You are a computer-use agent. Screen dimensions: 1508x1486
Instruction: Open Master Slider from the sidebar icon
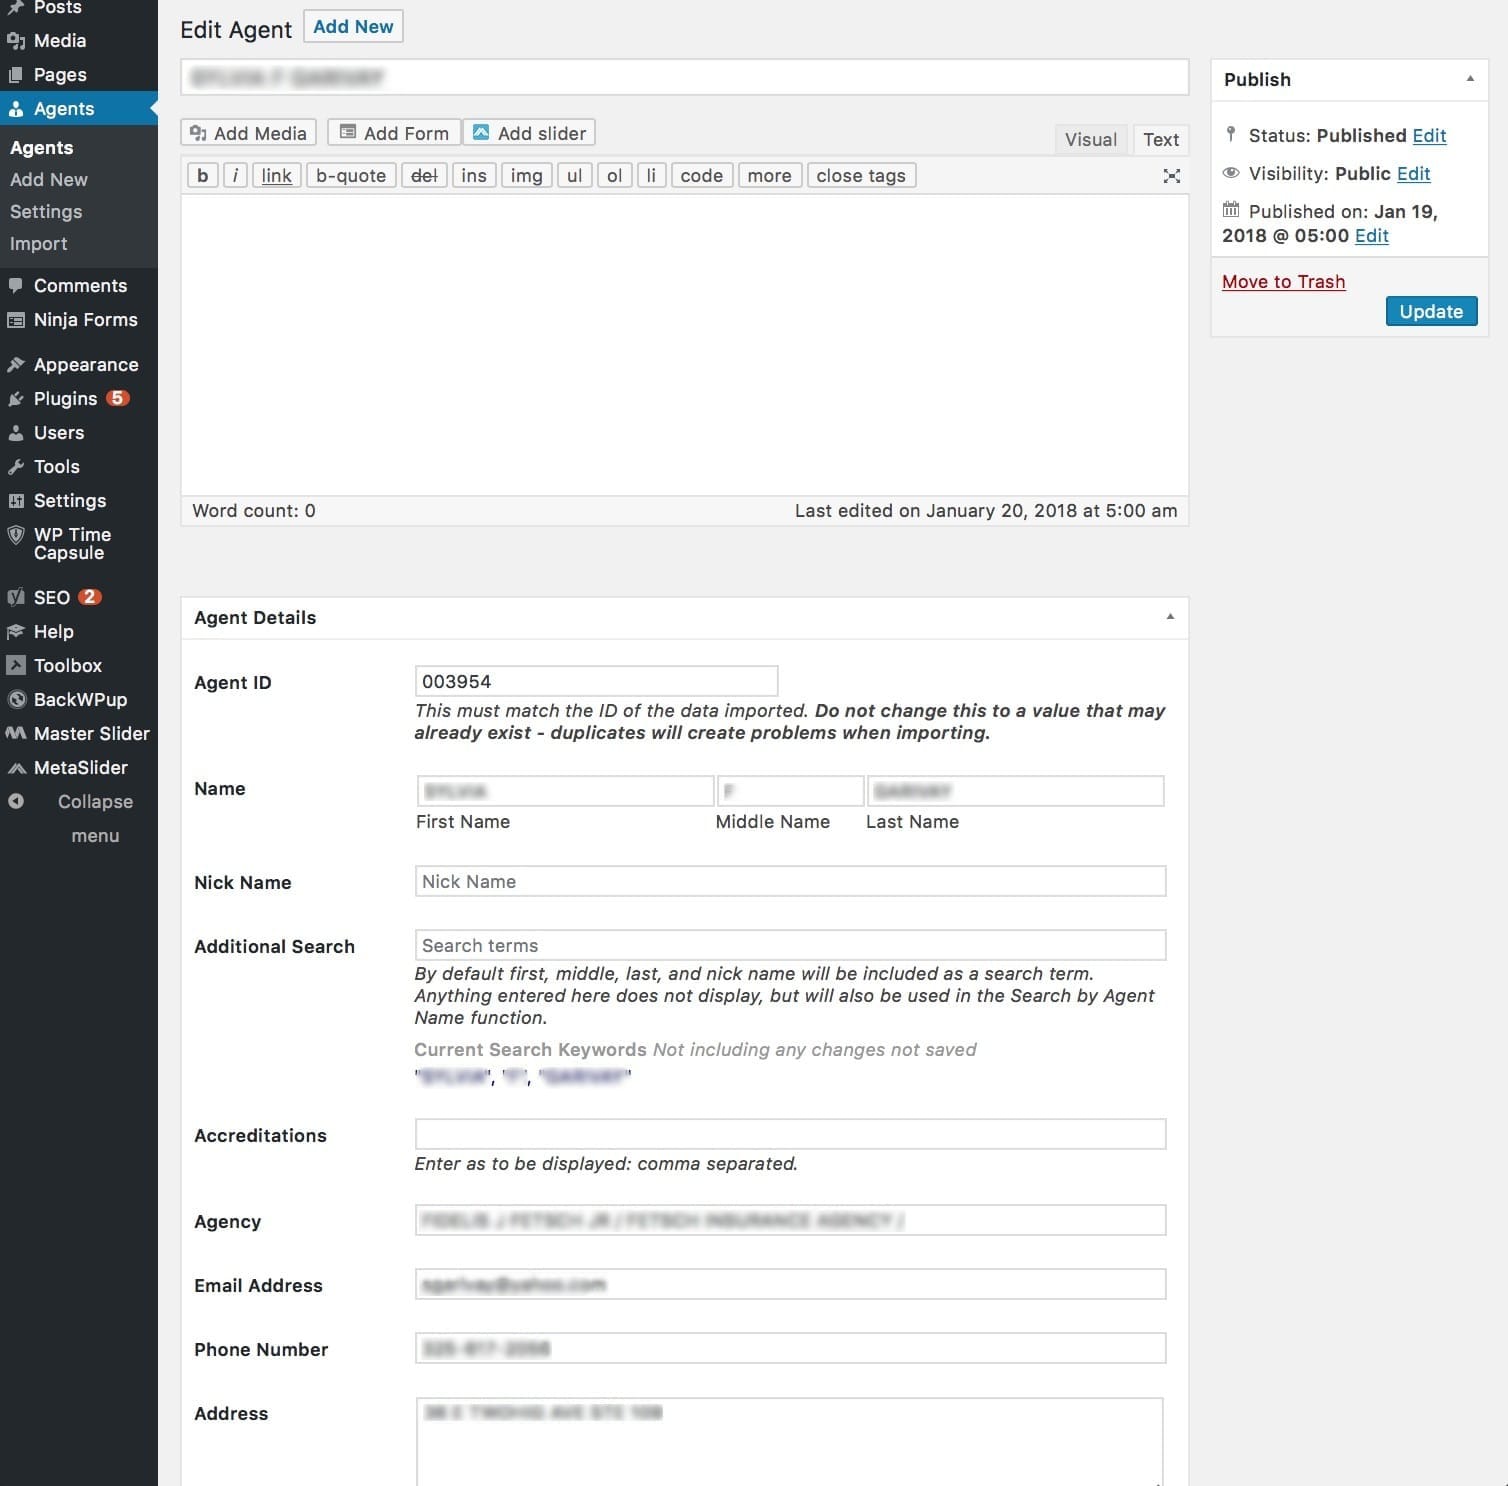pyautogui.click(x=16, y=734)
